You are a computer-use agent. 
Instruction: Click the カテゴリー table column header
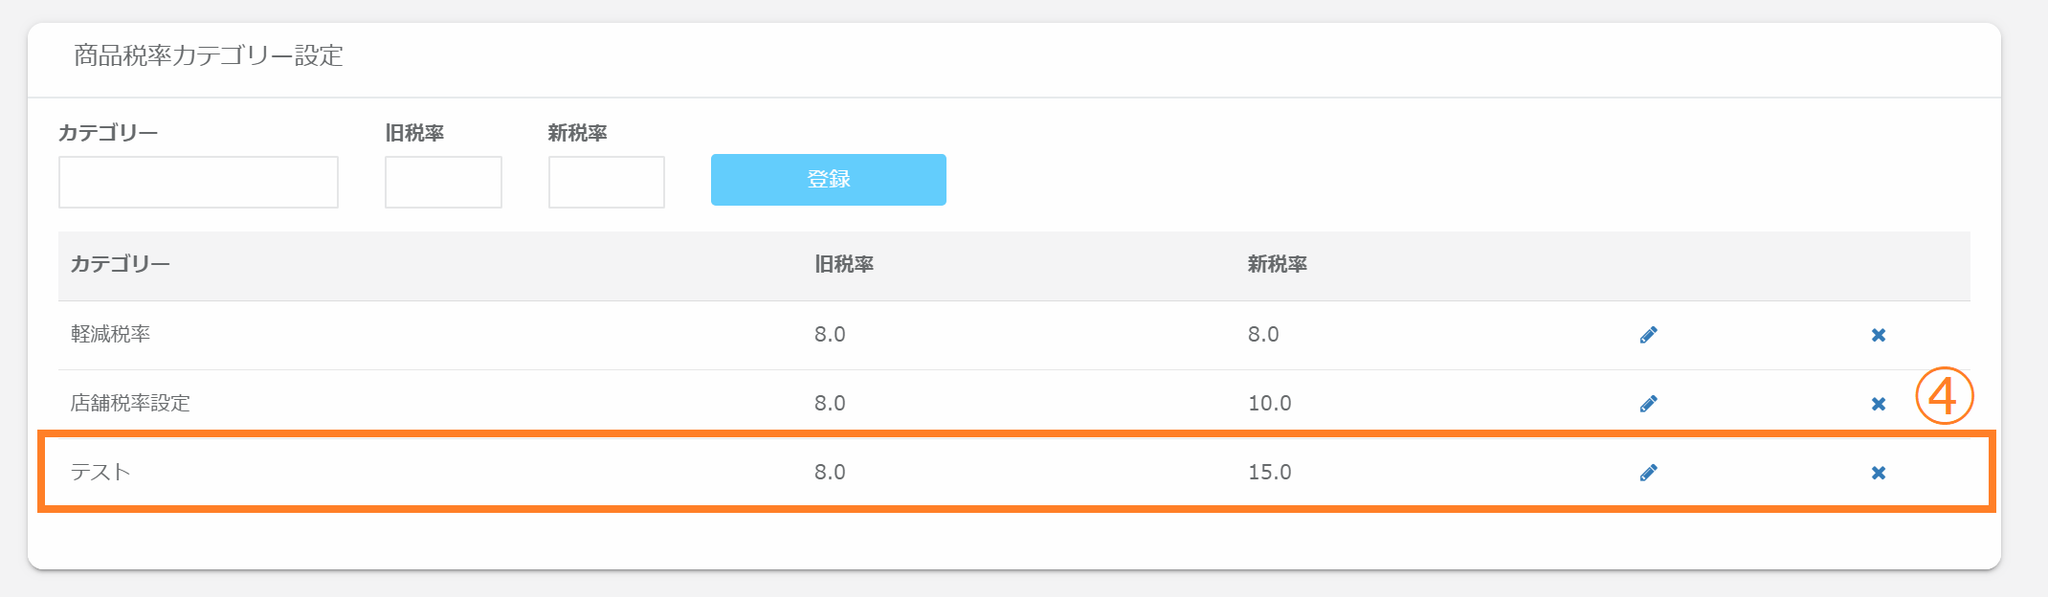pyautogui.click(x=120, y=265)
